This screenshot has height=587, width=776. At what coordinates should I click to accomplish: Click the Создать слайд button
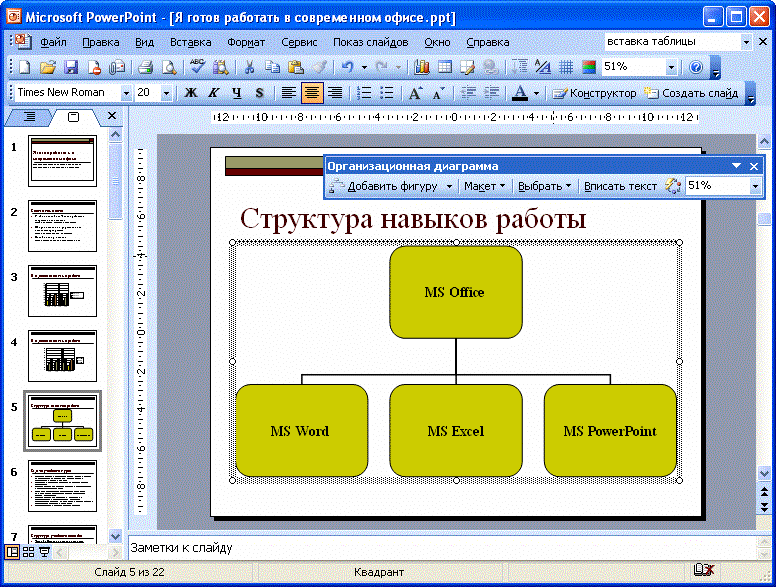(691, 93)
